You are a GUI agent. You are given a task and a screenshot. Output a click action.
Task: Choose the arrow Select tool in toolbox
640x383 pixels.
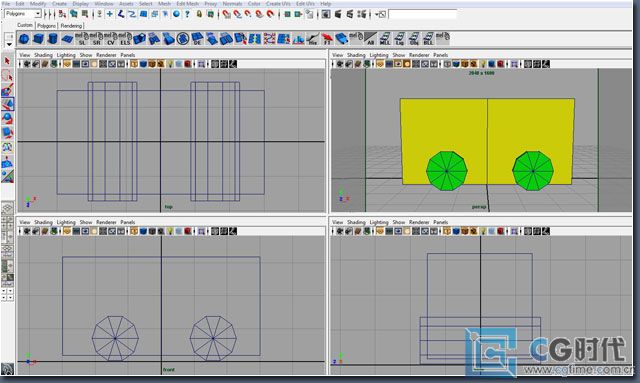click(x=7, y=61)
